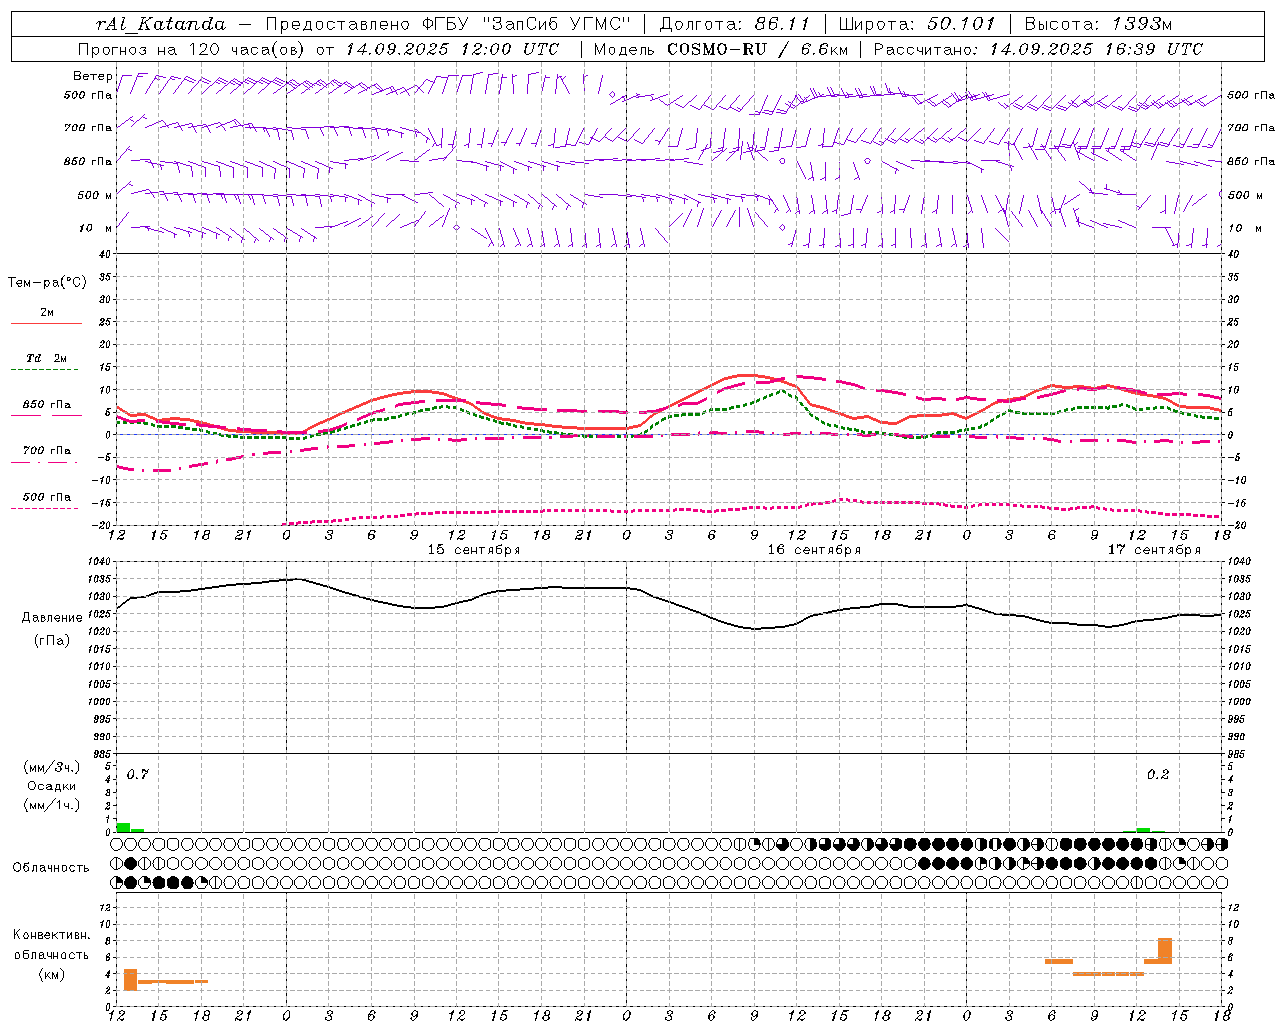Screen dimensions: 1280x1024
Task: Click the 700 гПа temperature legend entry
Action: tap(47, 451)
